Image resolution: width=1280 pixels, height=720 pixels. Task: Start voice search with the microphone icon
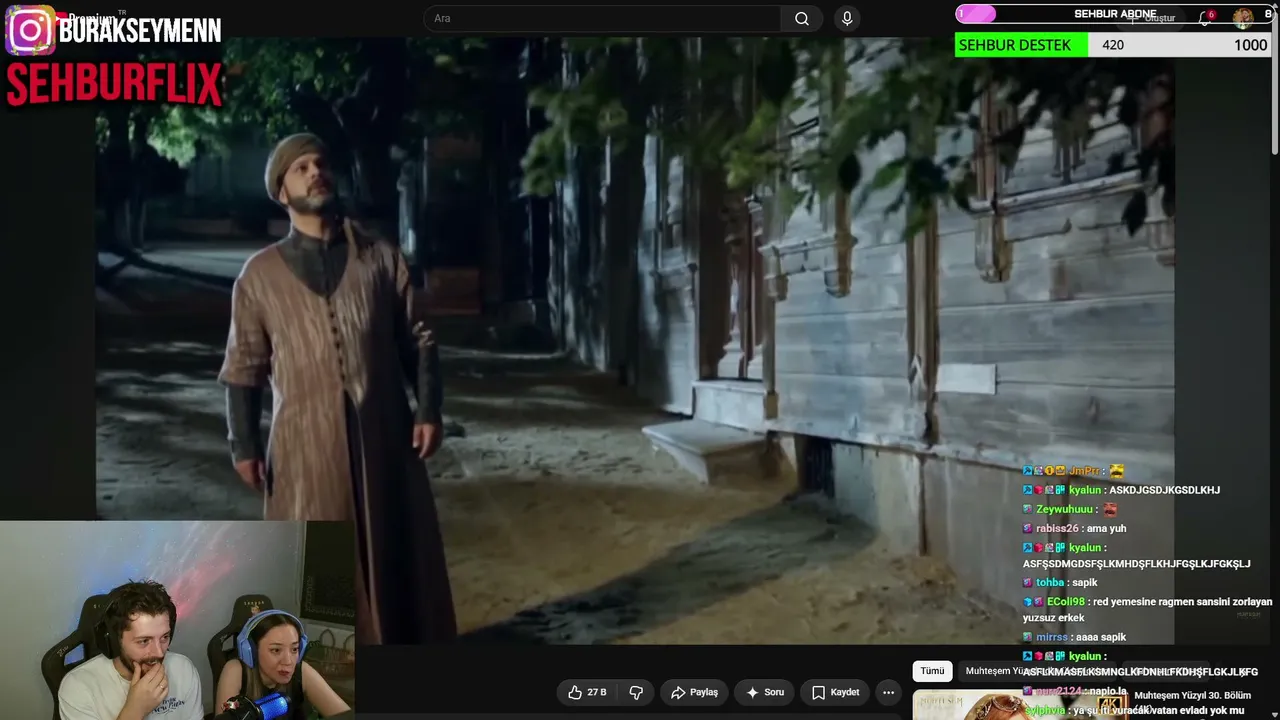847,19
